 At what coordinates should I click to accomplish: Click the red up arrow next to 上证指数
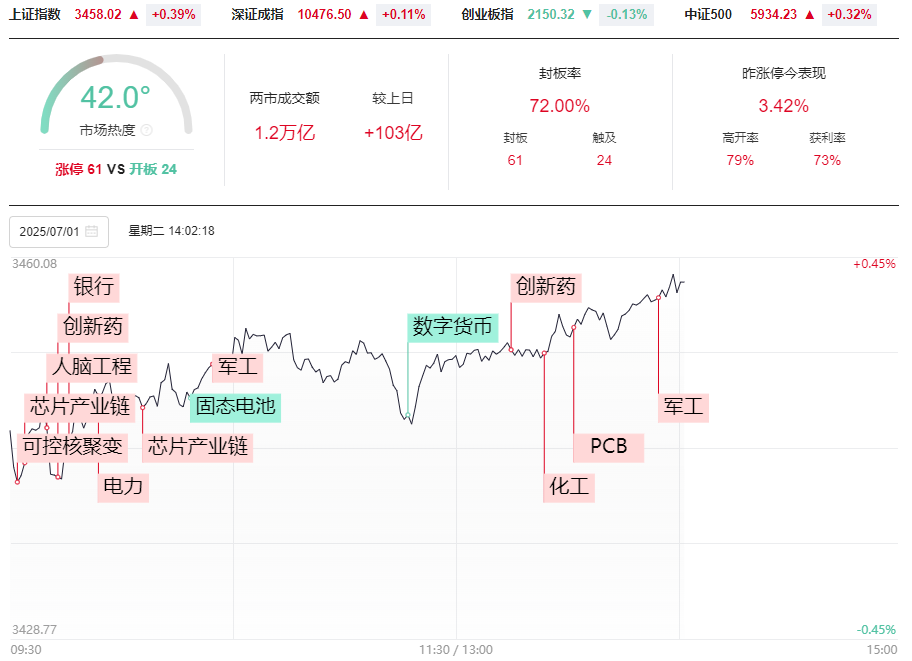tap(133, 15)
